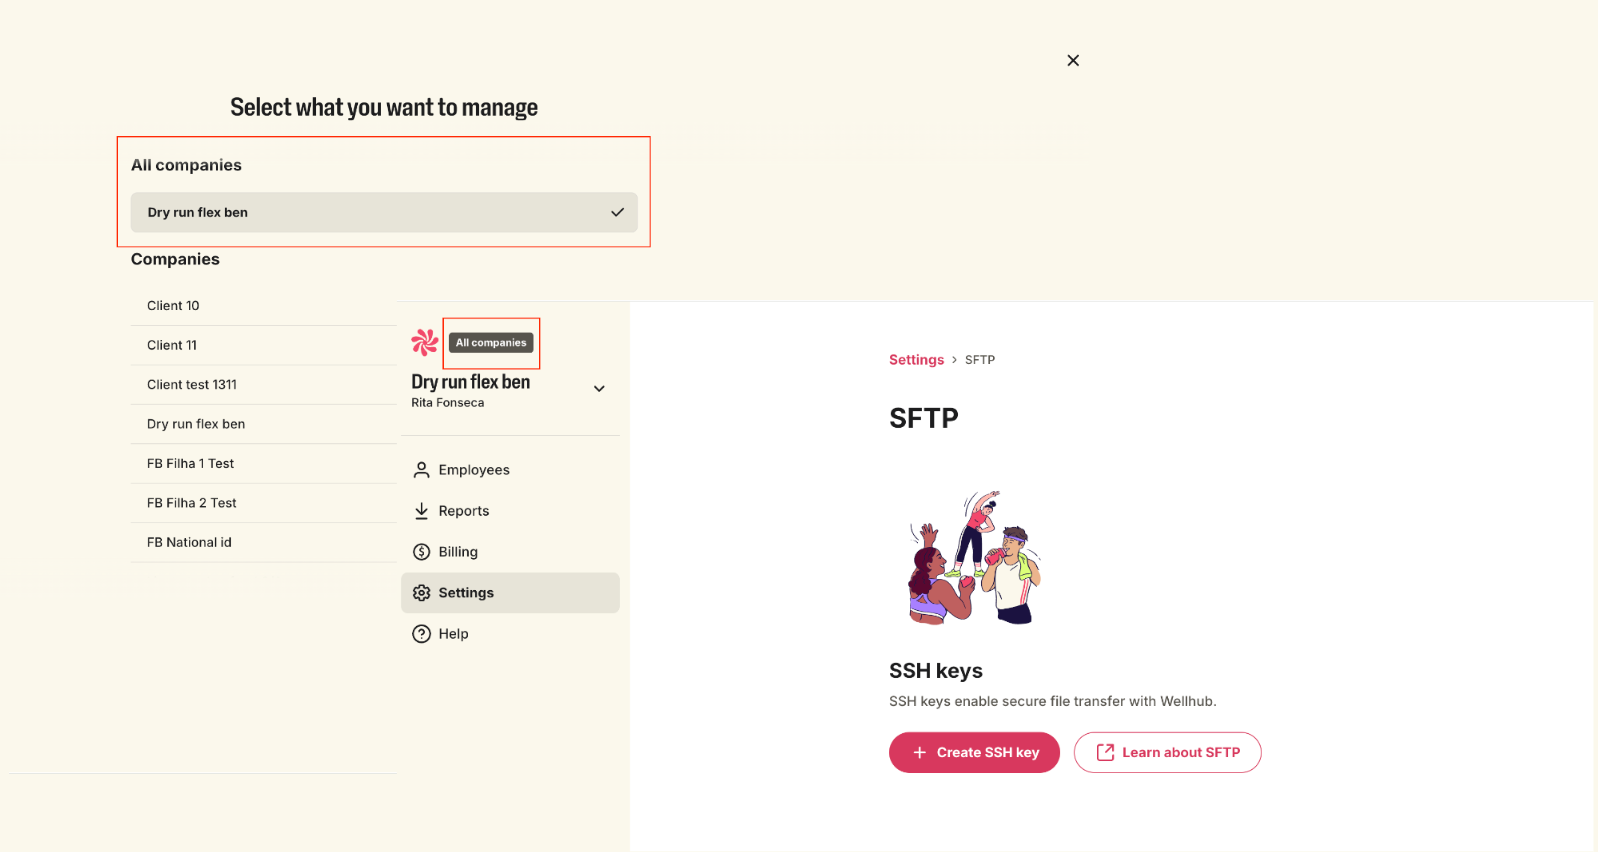Click the external link icon beside Learn about SFTP
The image size is (1598, 852).
click(x=1105, y=753)
